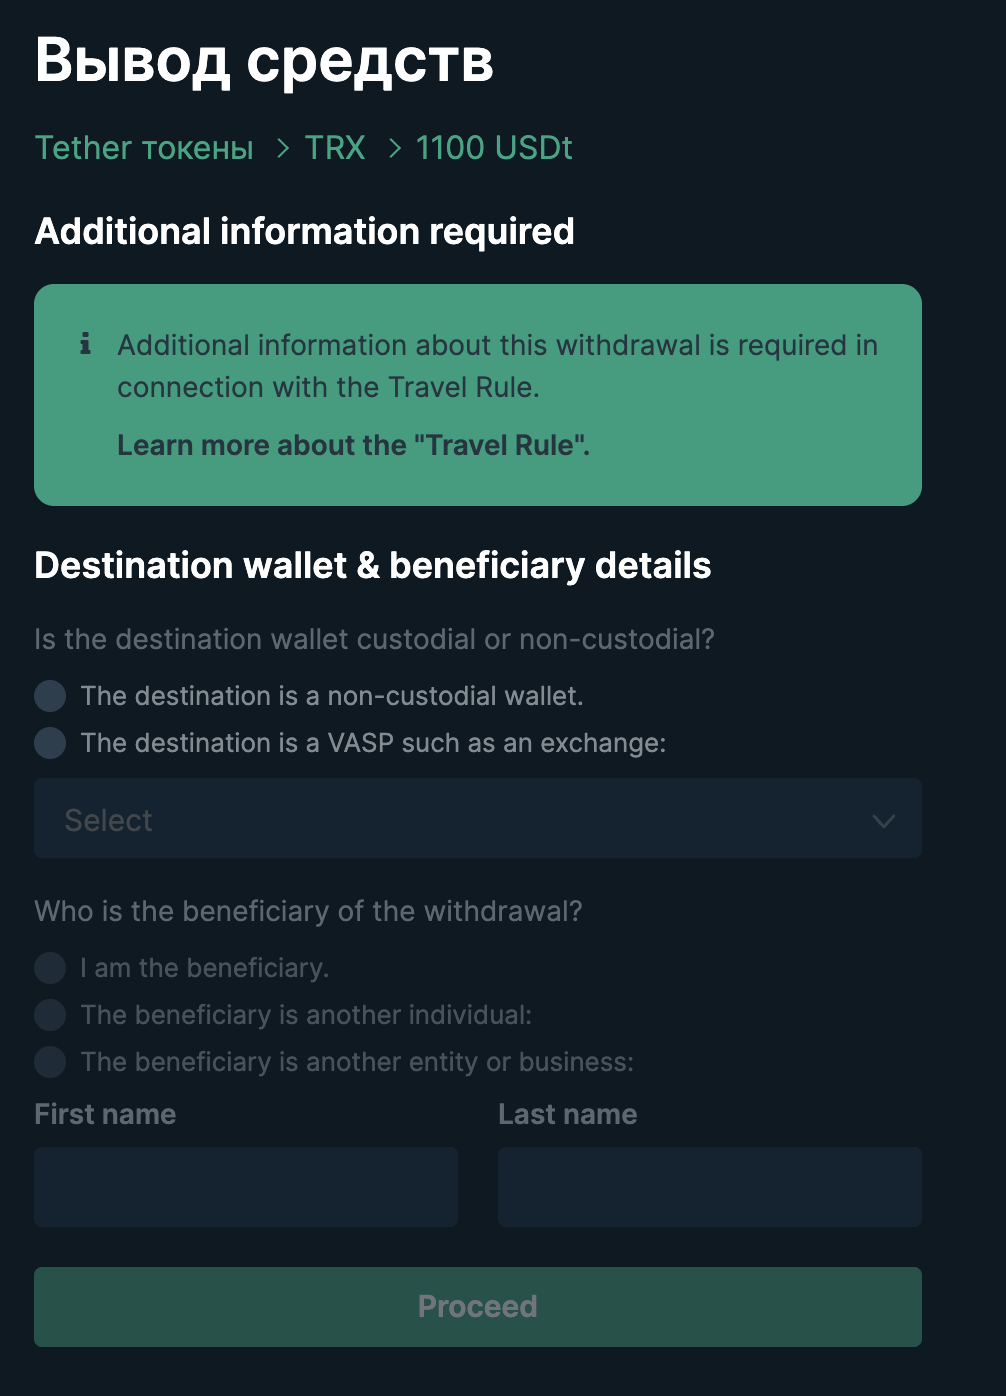Focus the Last name input field

[710, 1187]
